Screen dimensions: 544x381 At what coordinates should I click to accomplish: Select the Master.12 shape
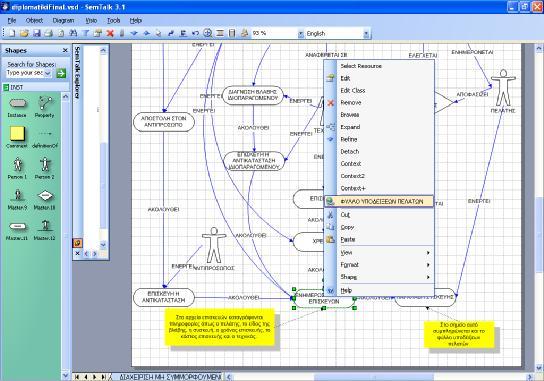(45, 230)
